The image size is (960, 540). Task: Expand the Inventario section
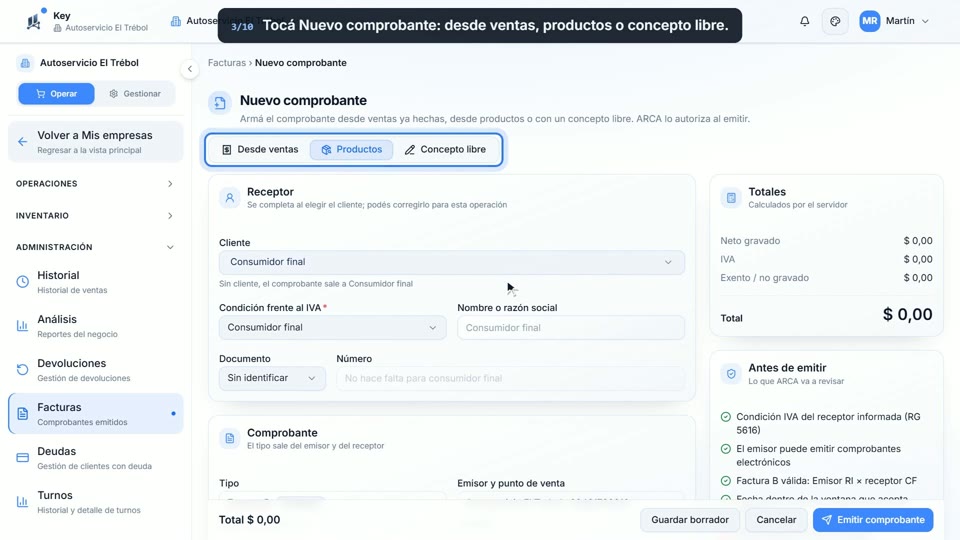[95, 216]
